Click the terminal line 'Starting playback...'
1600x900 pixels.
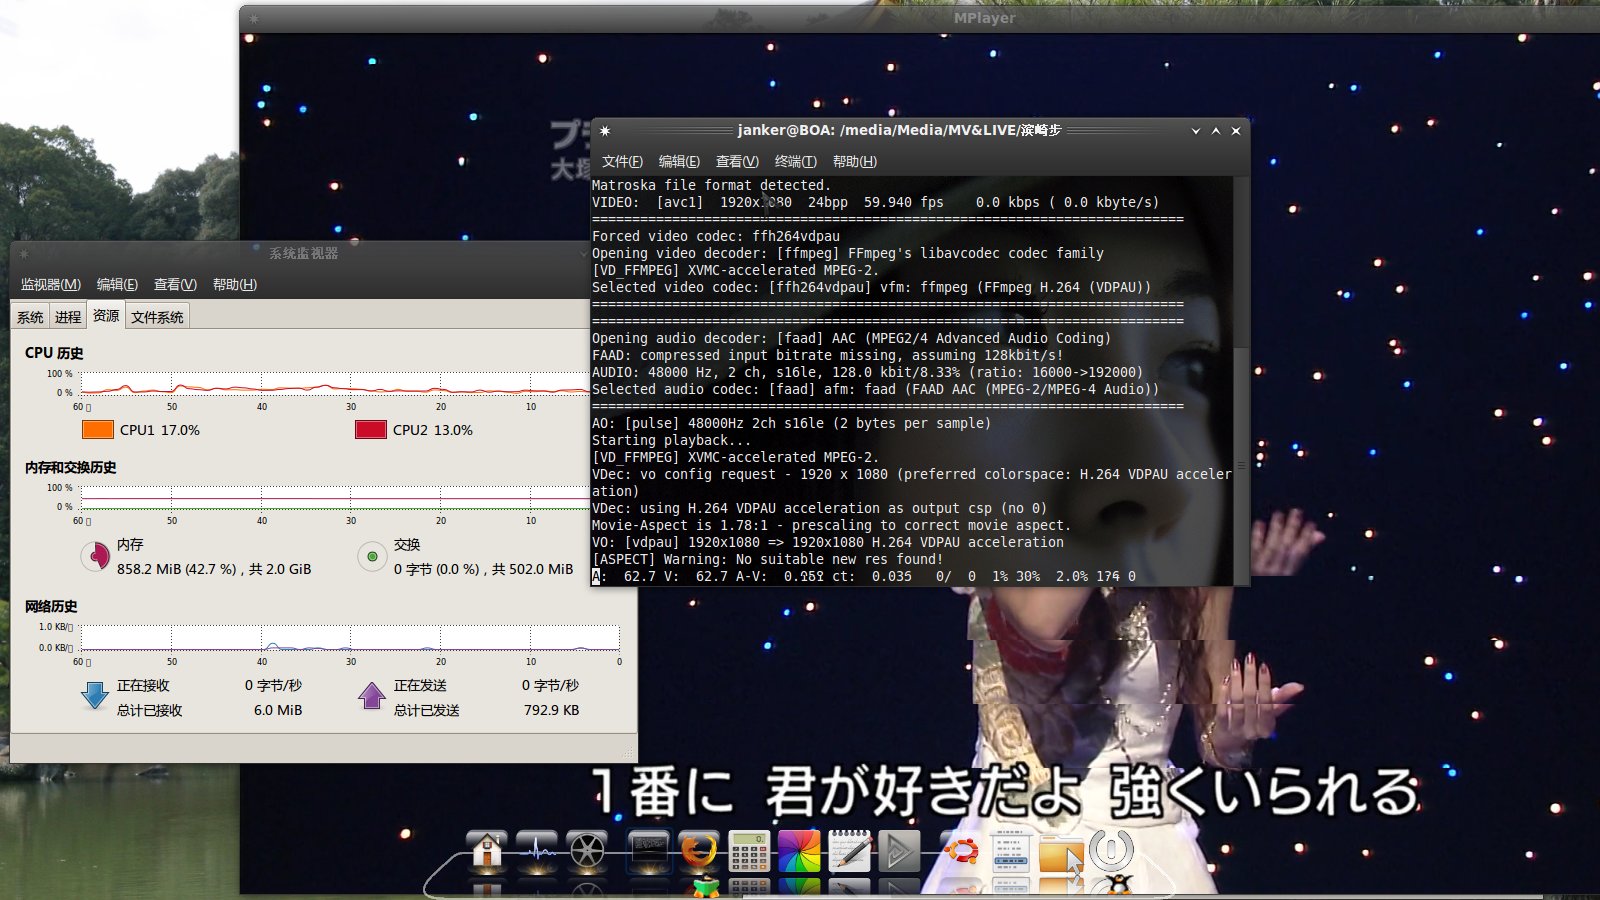tap(671, 440)
